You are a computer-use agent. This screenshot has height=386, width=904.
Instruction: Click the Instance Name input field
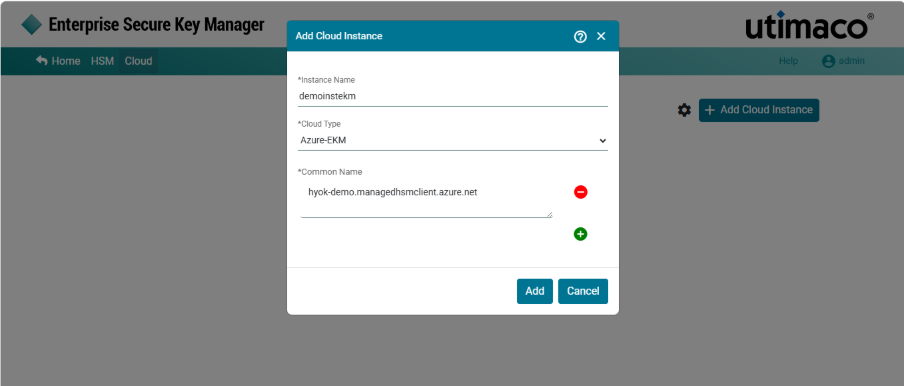click(x=453, y=96)
